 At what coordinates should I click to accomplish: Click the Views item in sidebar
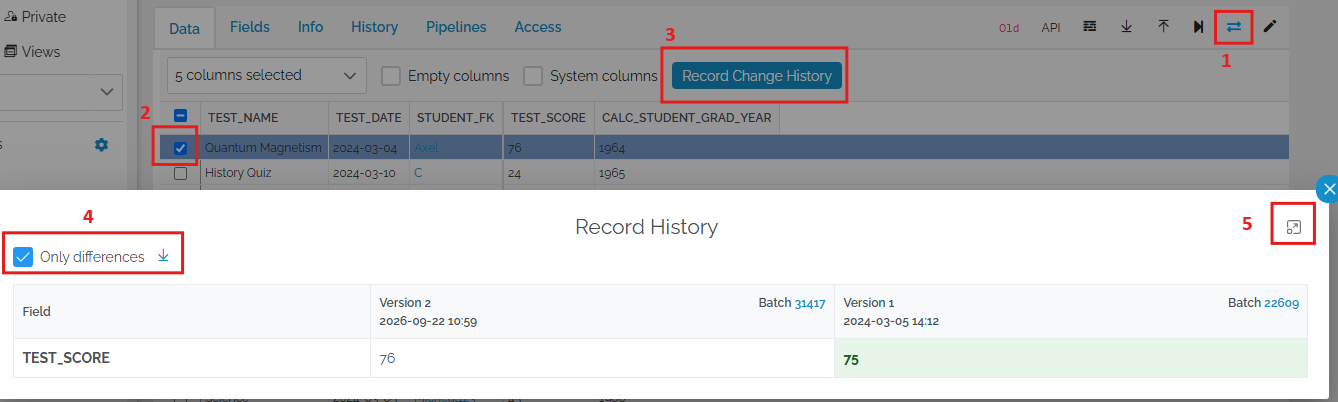[x=32, y=51]
